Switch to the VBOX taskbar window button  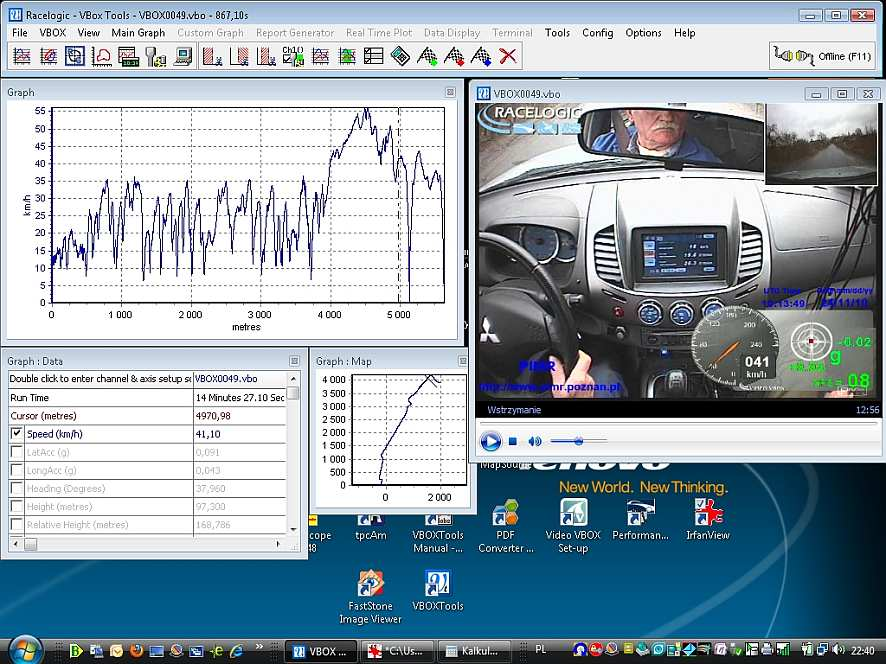click(x=320, y=651)
